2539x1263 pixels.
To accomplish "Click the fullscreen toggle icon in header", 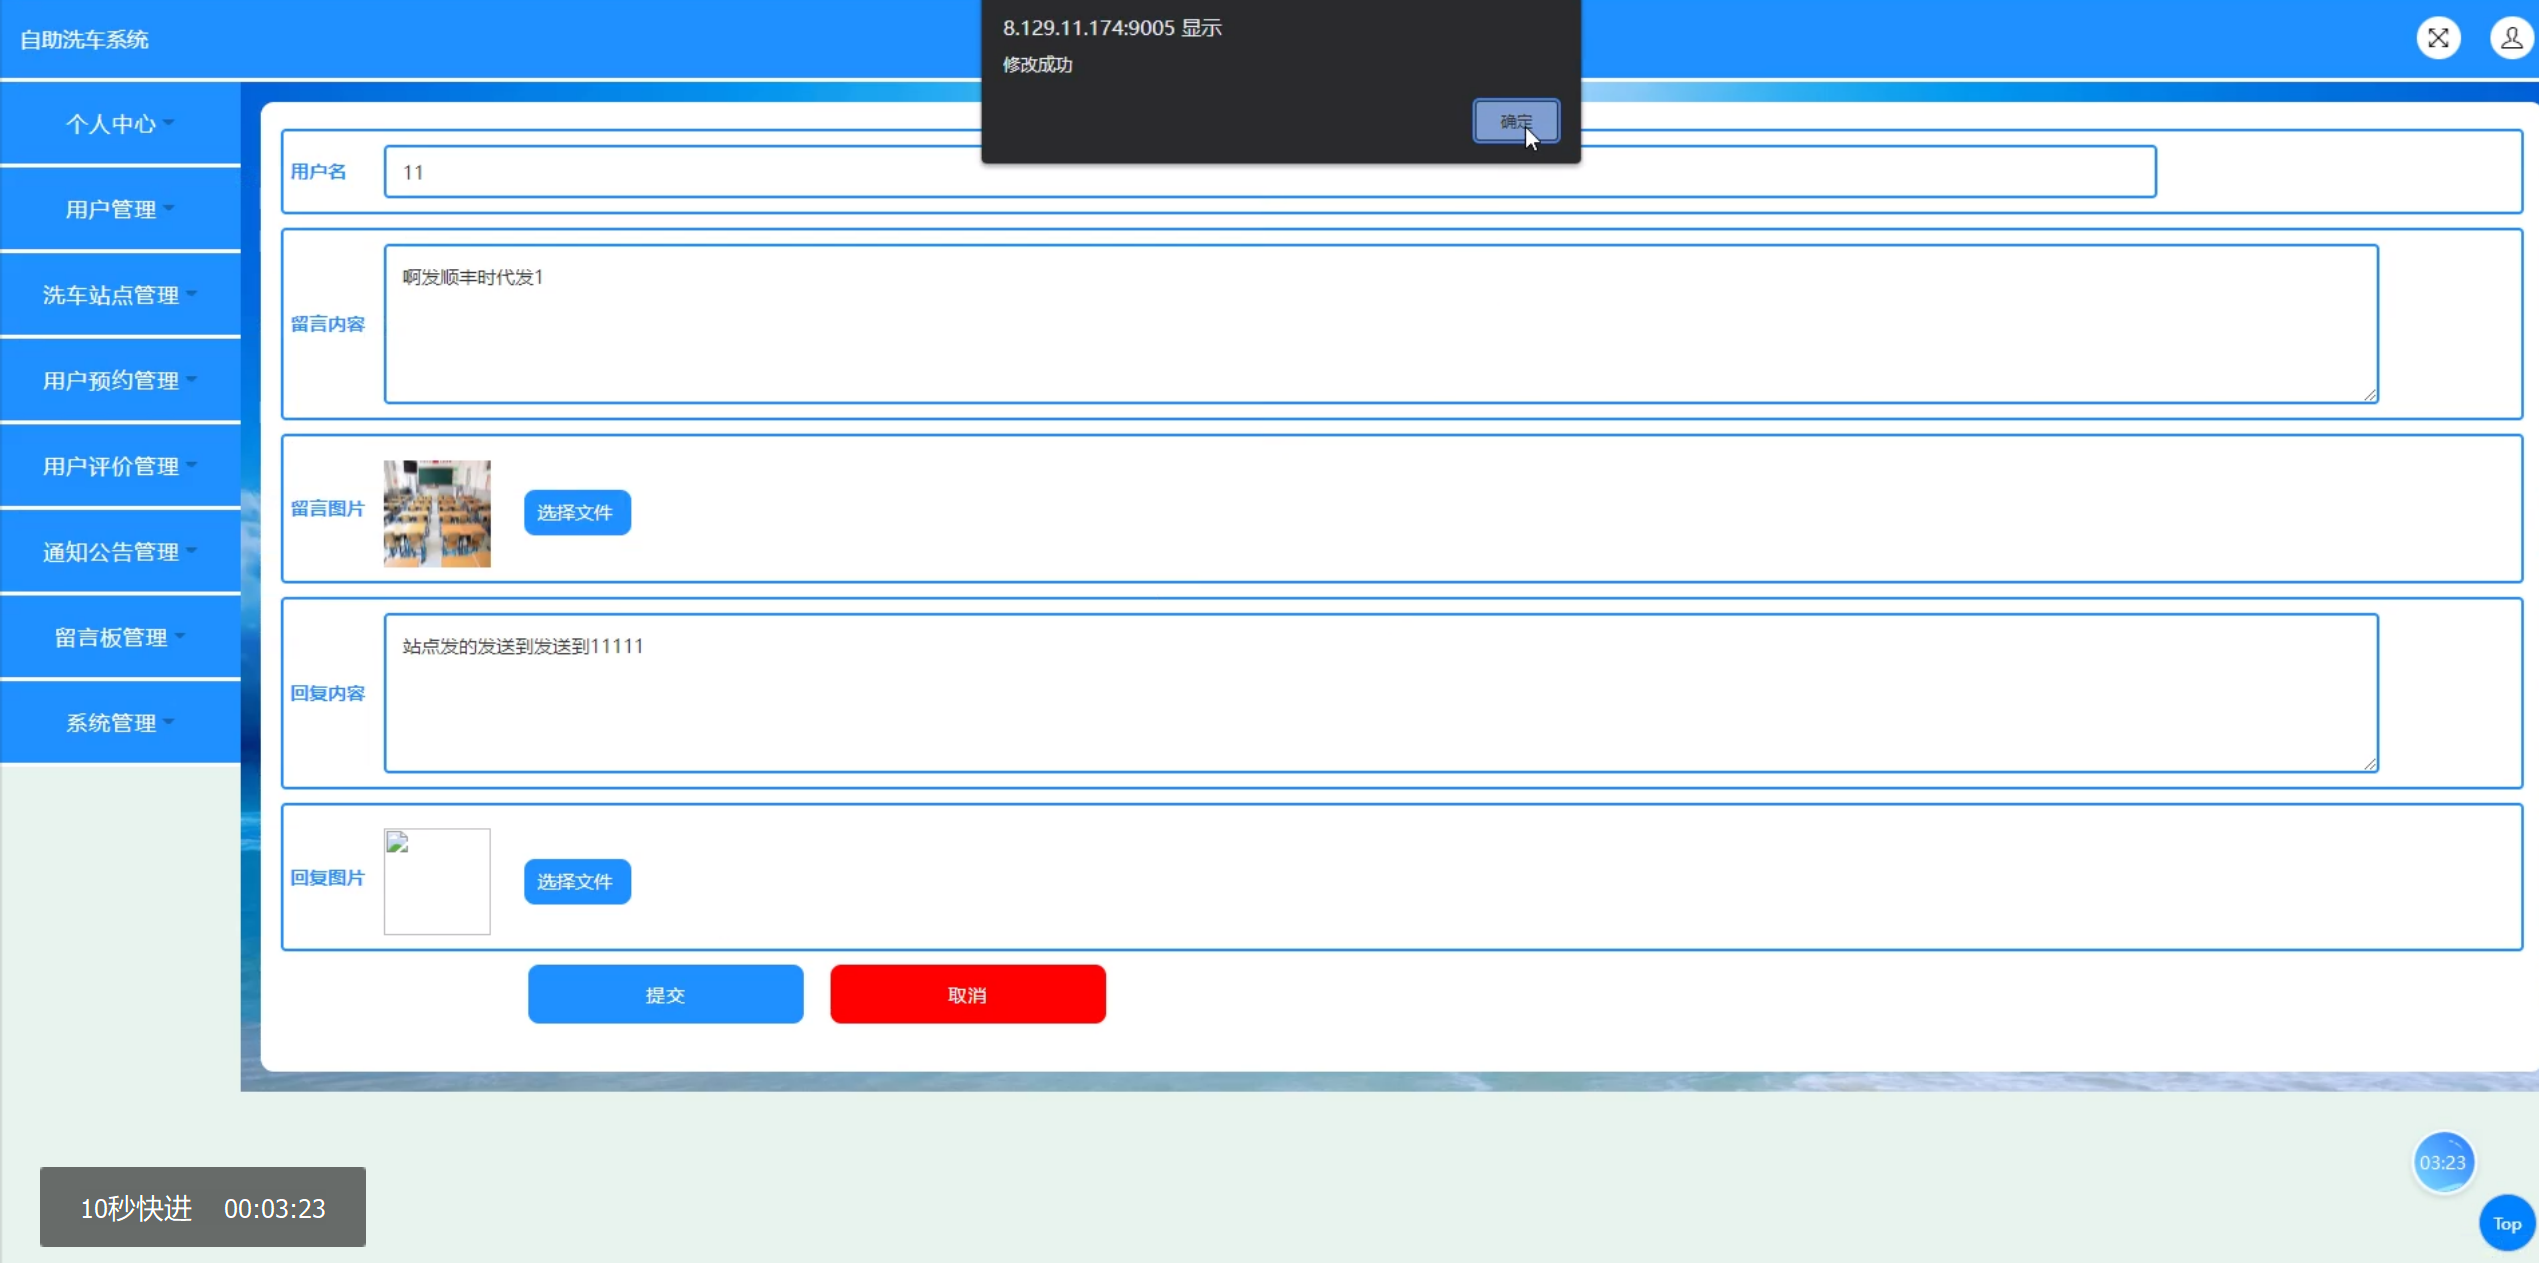I will [2438, 39].
